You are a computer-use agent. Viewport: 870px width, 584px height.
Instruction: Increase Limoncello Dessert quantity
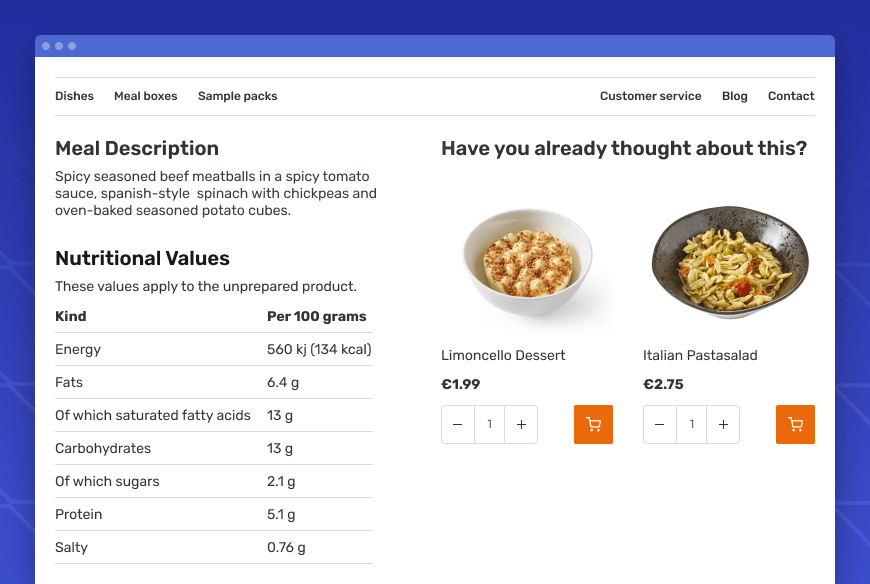pyautogui.click(x=521, y=424)
